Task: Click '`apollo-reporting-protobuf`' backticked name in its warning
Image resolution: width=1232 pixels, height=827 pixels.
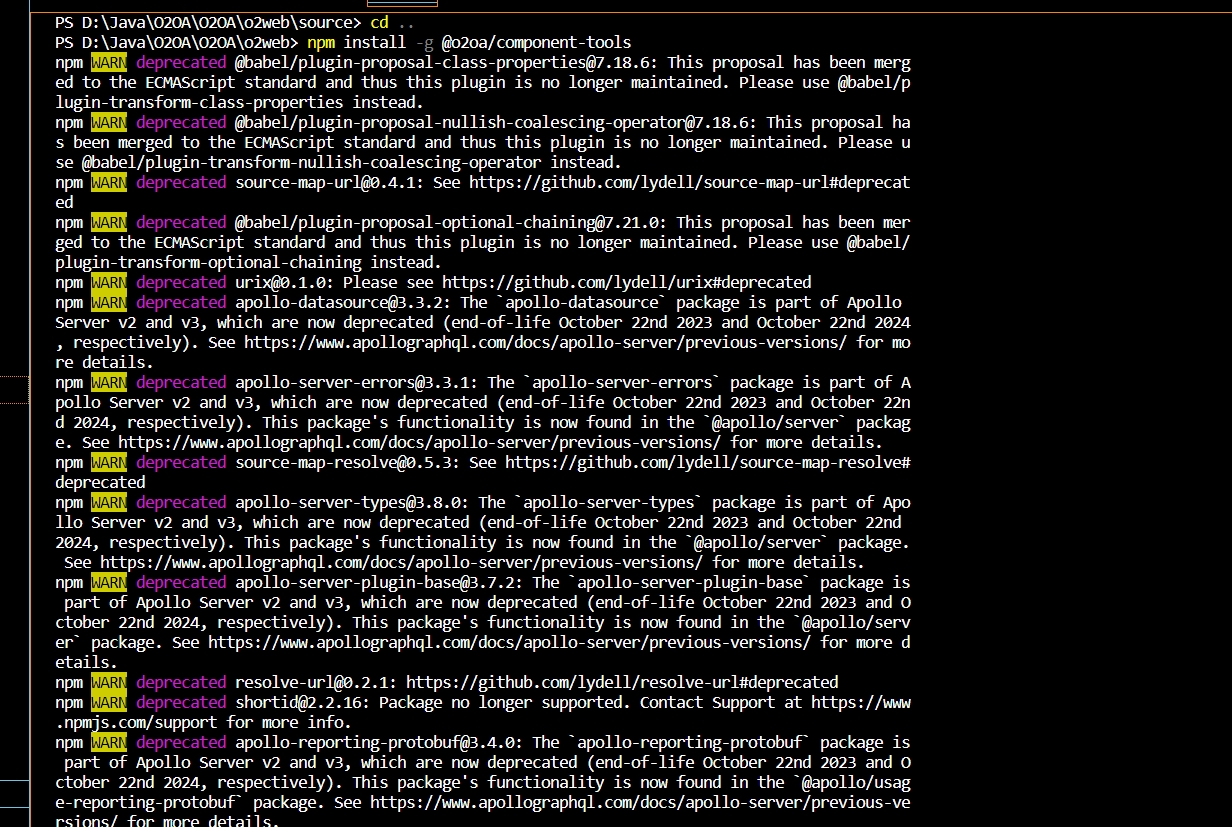Action: click(690, 742)
